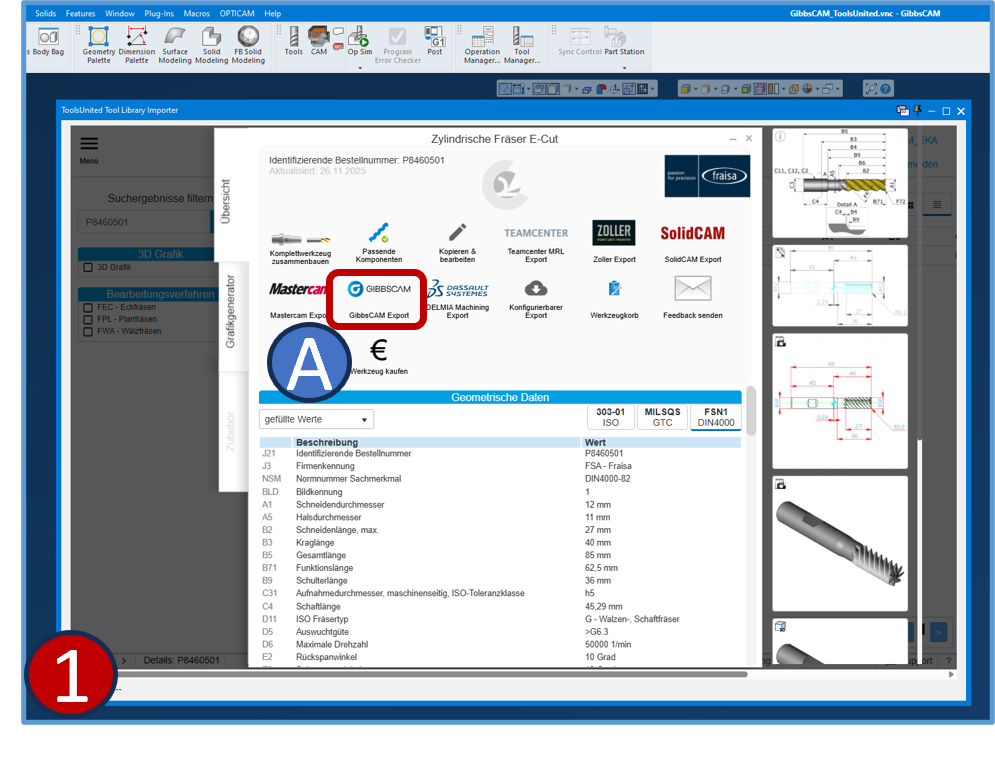Expand the gefüllte Werte dropdown

point(316,419)
